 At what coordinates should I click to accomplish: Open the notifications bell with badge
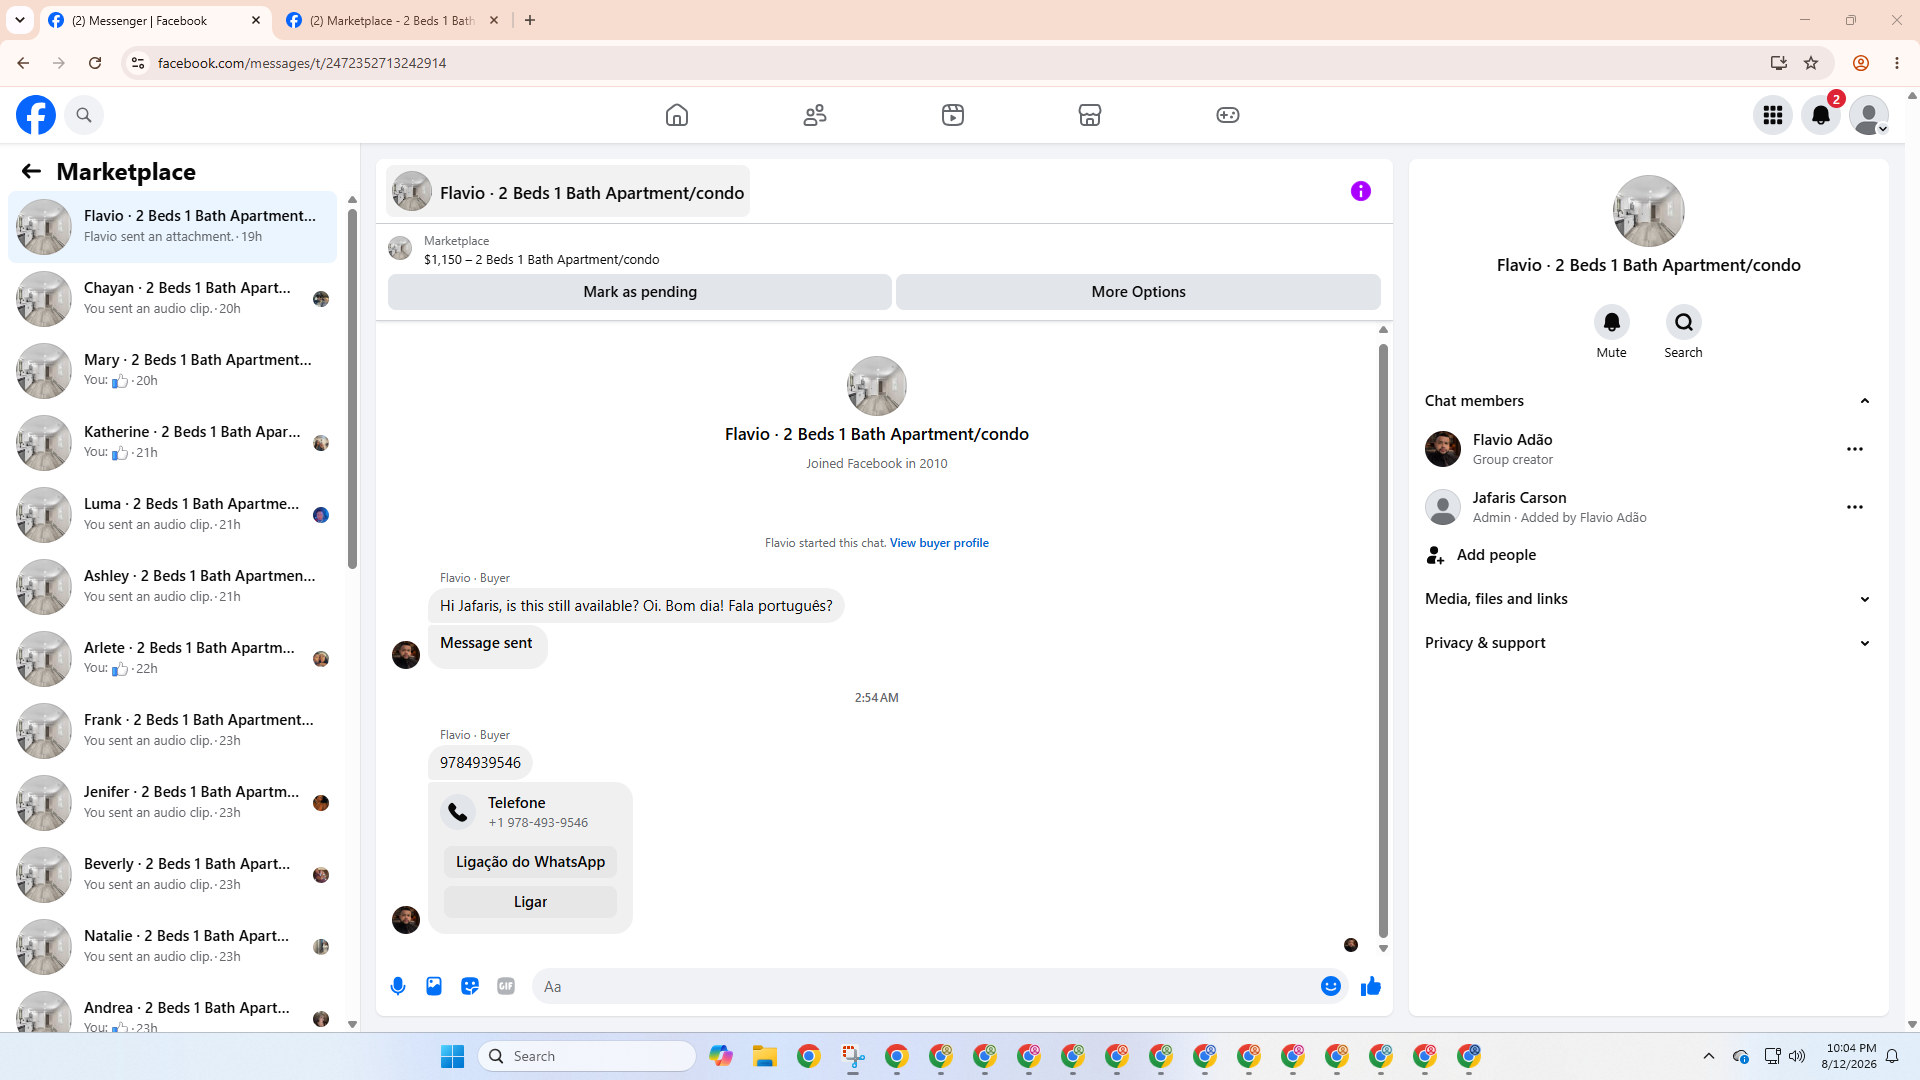(x=1821, y=115)
